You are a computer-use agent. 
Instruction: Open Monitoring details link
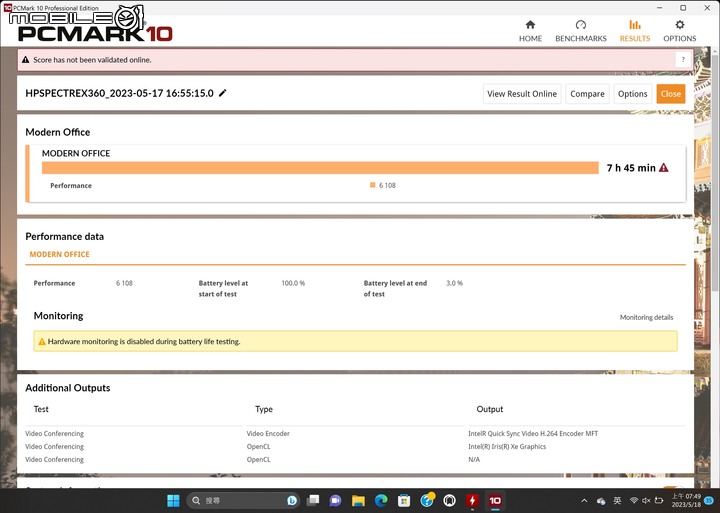tap(646, 317)
